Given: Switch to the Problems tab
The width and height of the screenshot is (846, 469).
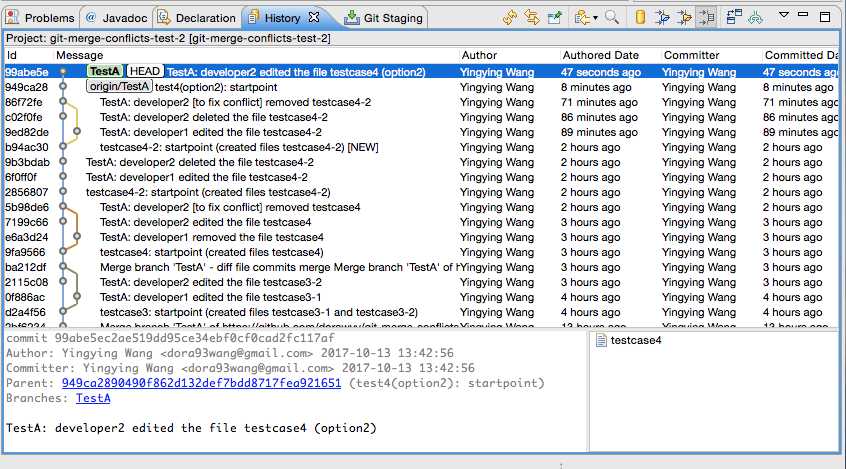Looking at the screenshot, I should tap(40, 18).
